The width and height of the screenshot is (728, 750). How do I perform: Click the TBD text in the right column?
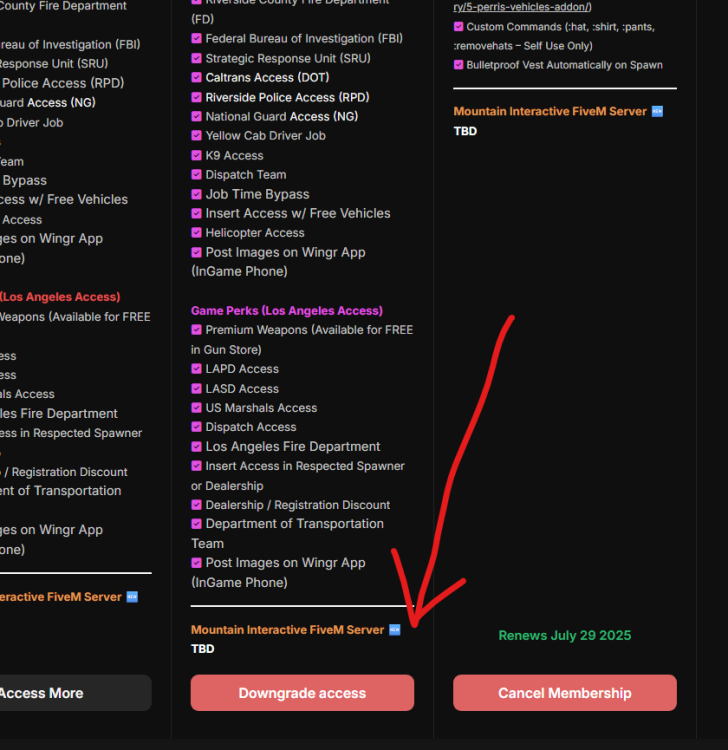click(x=465, y=131)
